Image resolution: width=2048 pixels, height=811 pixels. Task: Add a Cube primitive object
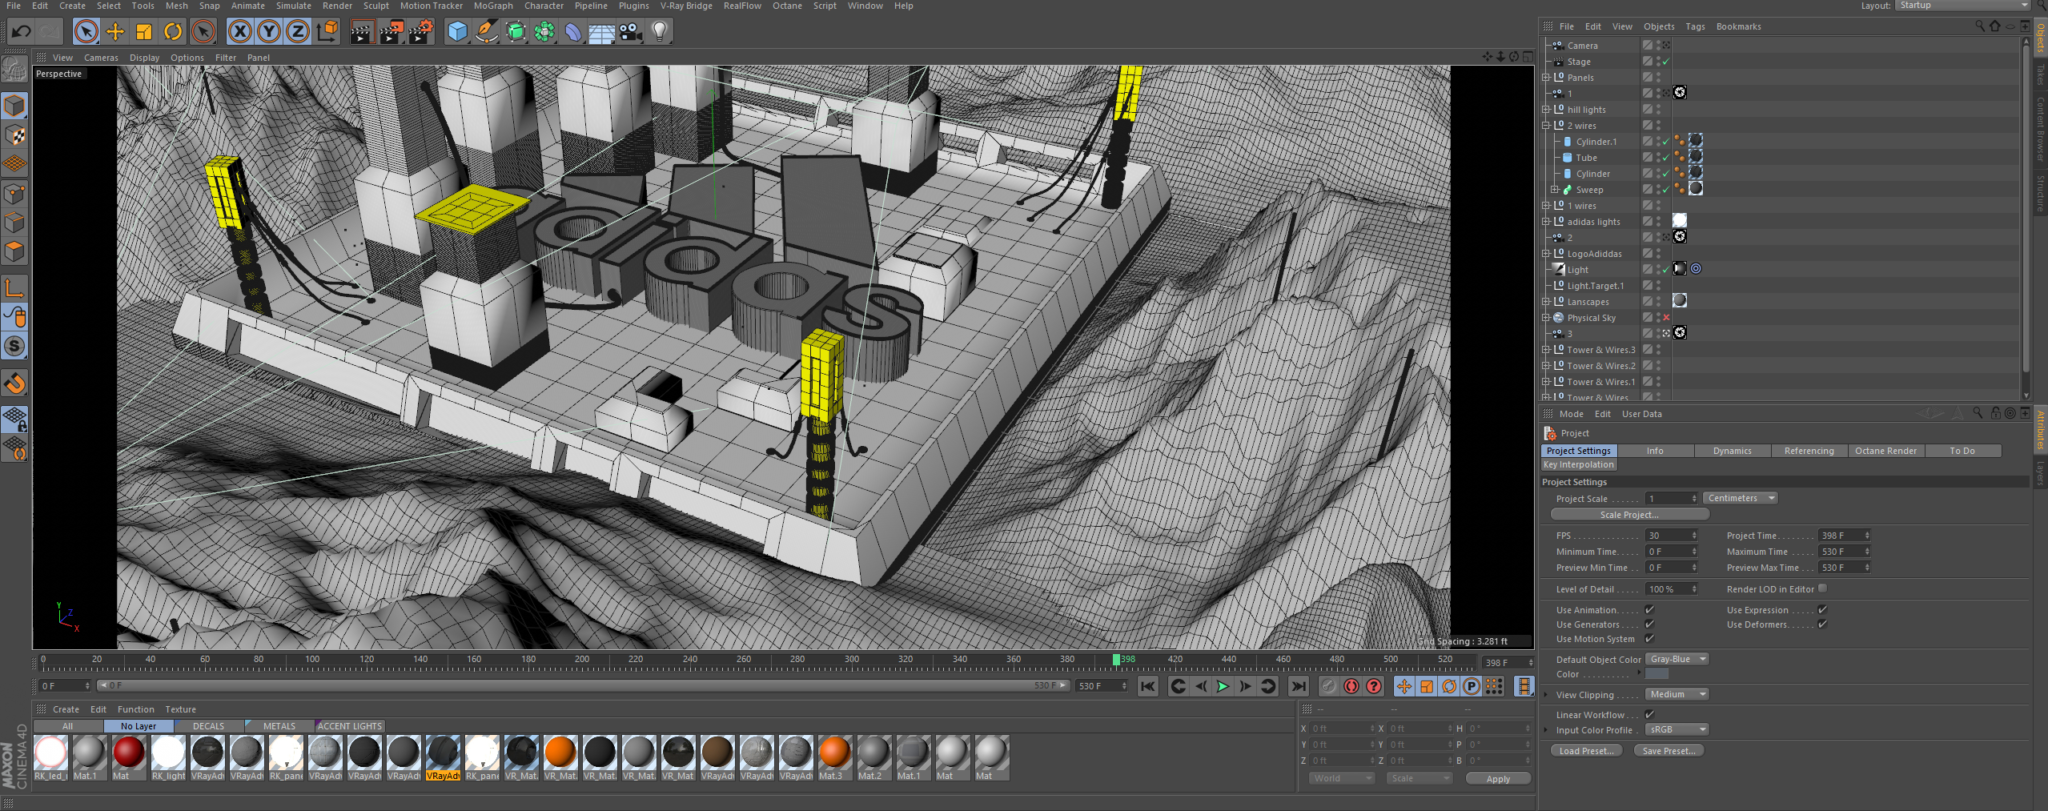(457, 32)
